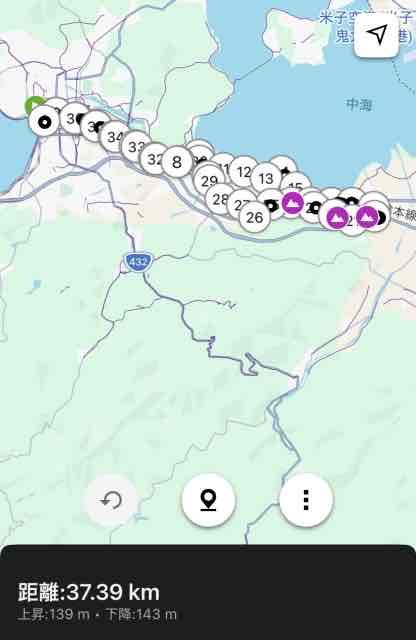Tap waypoint marker 13

pos(266,178)
